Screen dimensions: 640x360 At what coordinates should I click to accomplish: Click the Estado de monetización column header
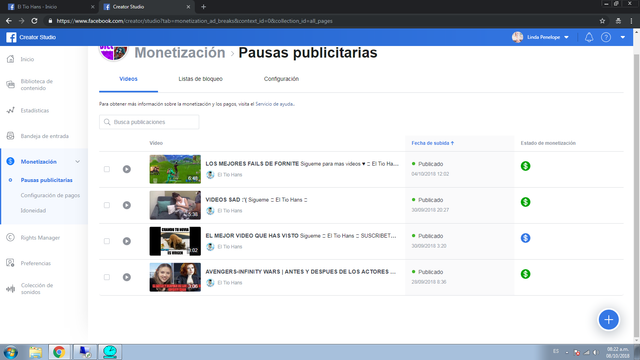coord(548,143)
